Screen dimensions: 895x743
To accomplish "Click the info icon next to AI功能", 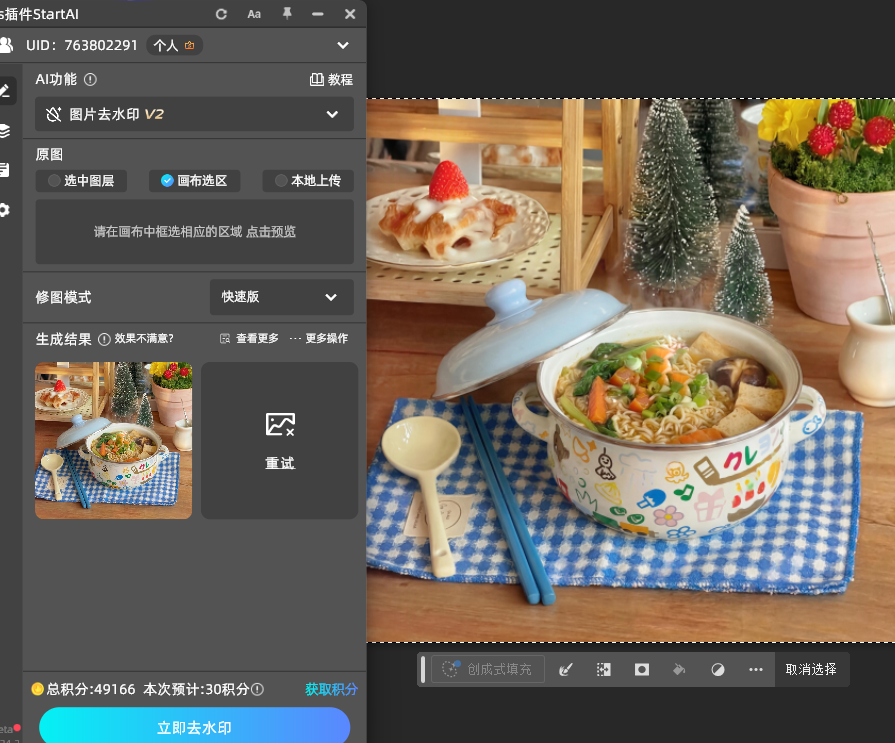I will click(90, 79).
